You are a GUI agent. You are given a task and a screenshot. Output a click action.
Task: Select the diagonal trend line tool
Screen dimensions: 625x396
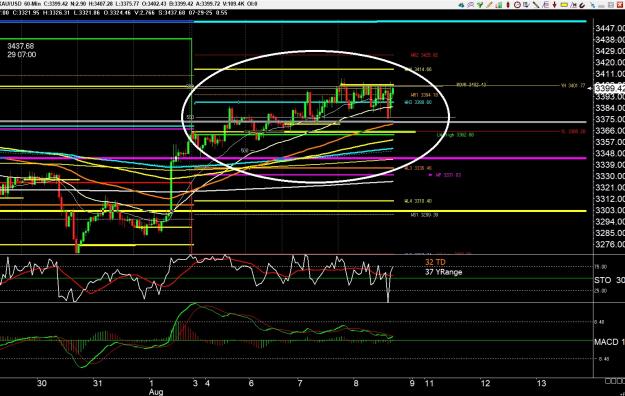(x=536, y=5)
